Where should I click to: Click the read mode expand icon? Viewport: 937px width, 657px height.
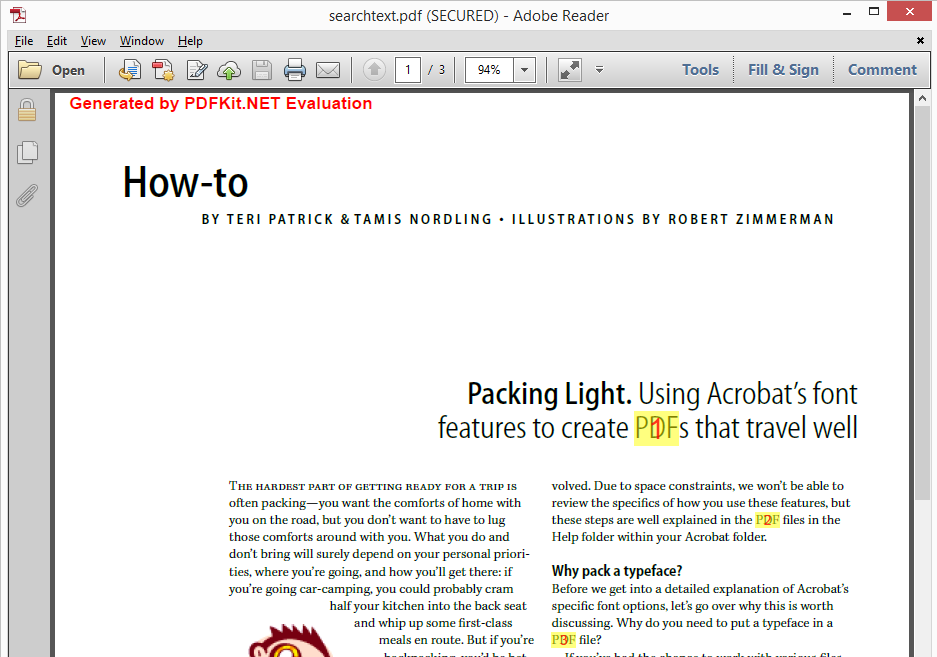tap(569, 70)
